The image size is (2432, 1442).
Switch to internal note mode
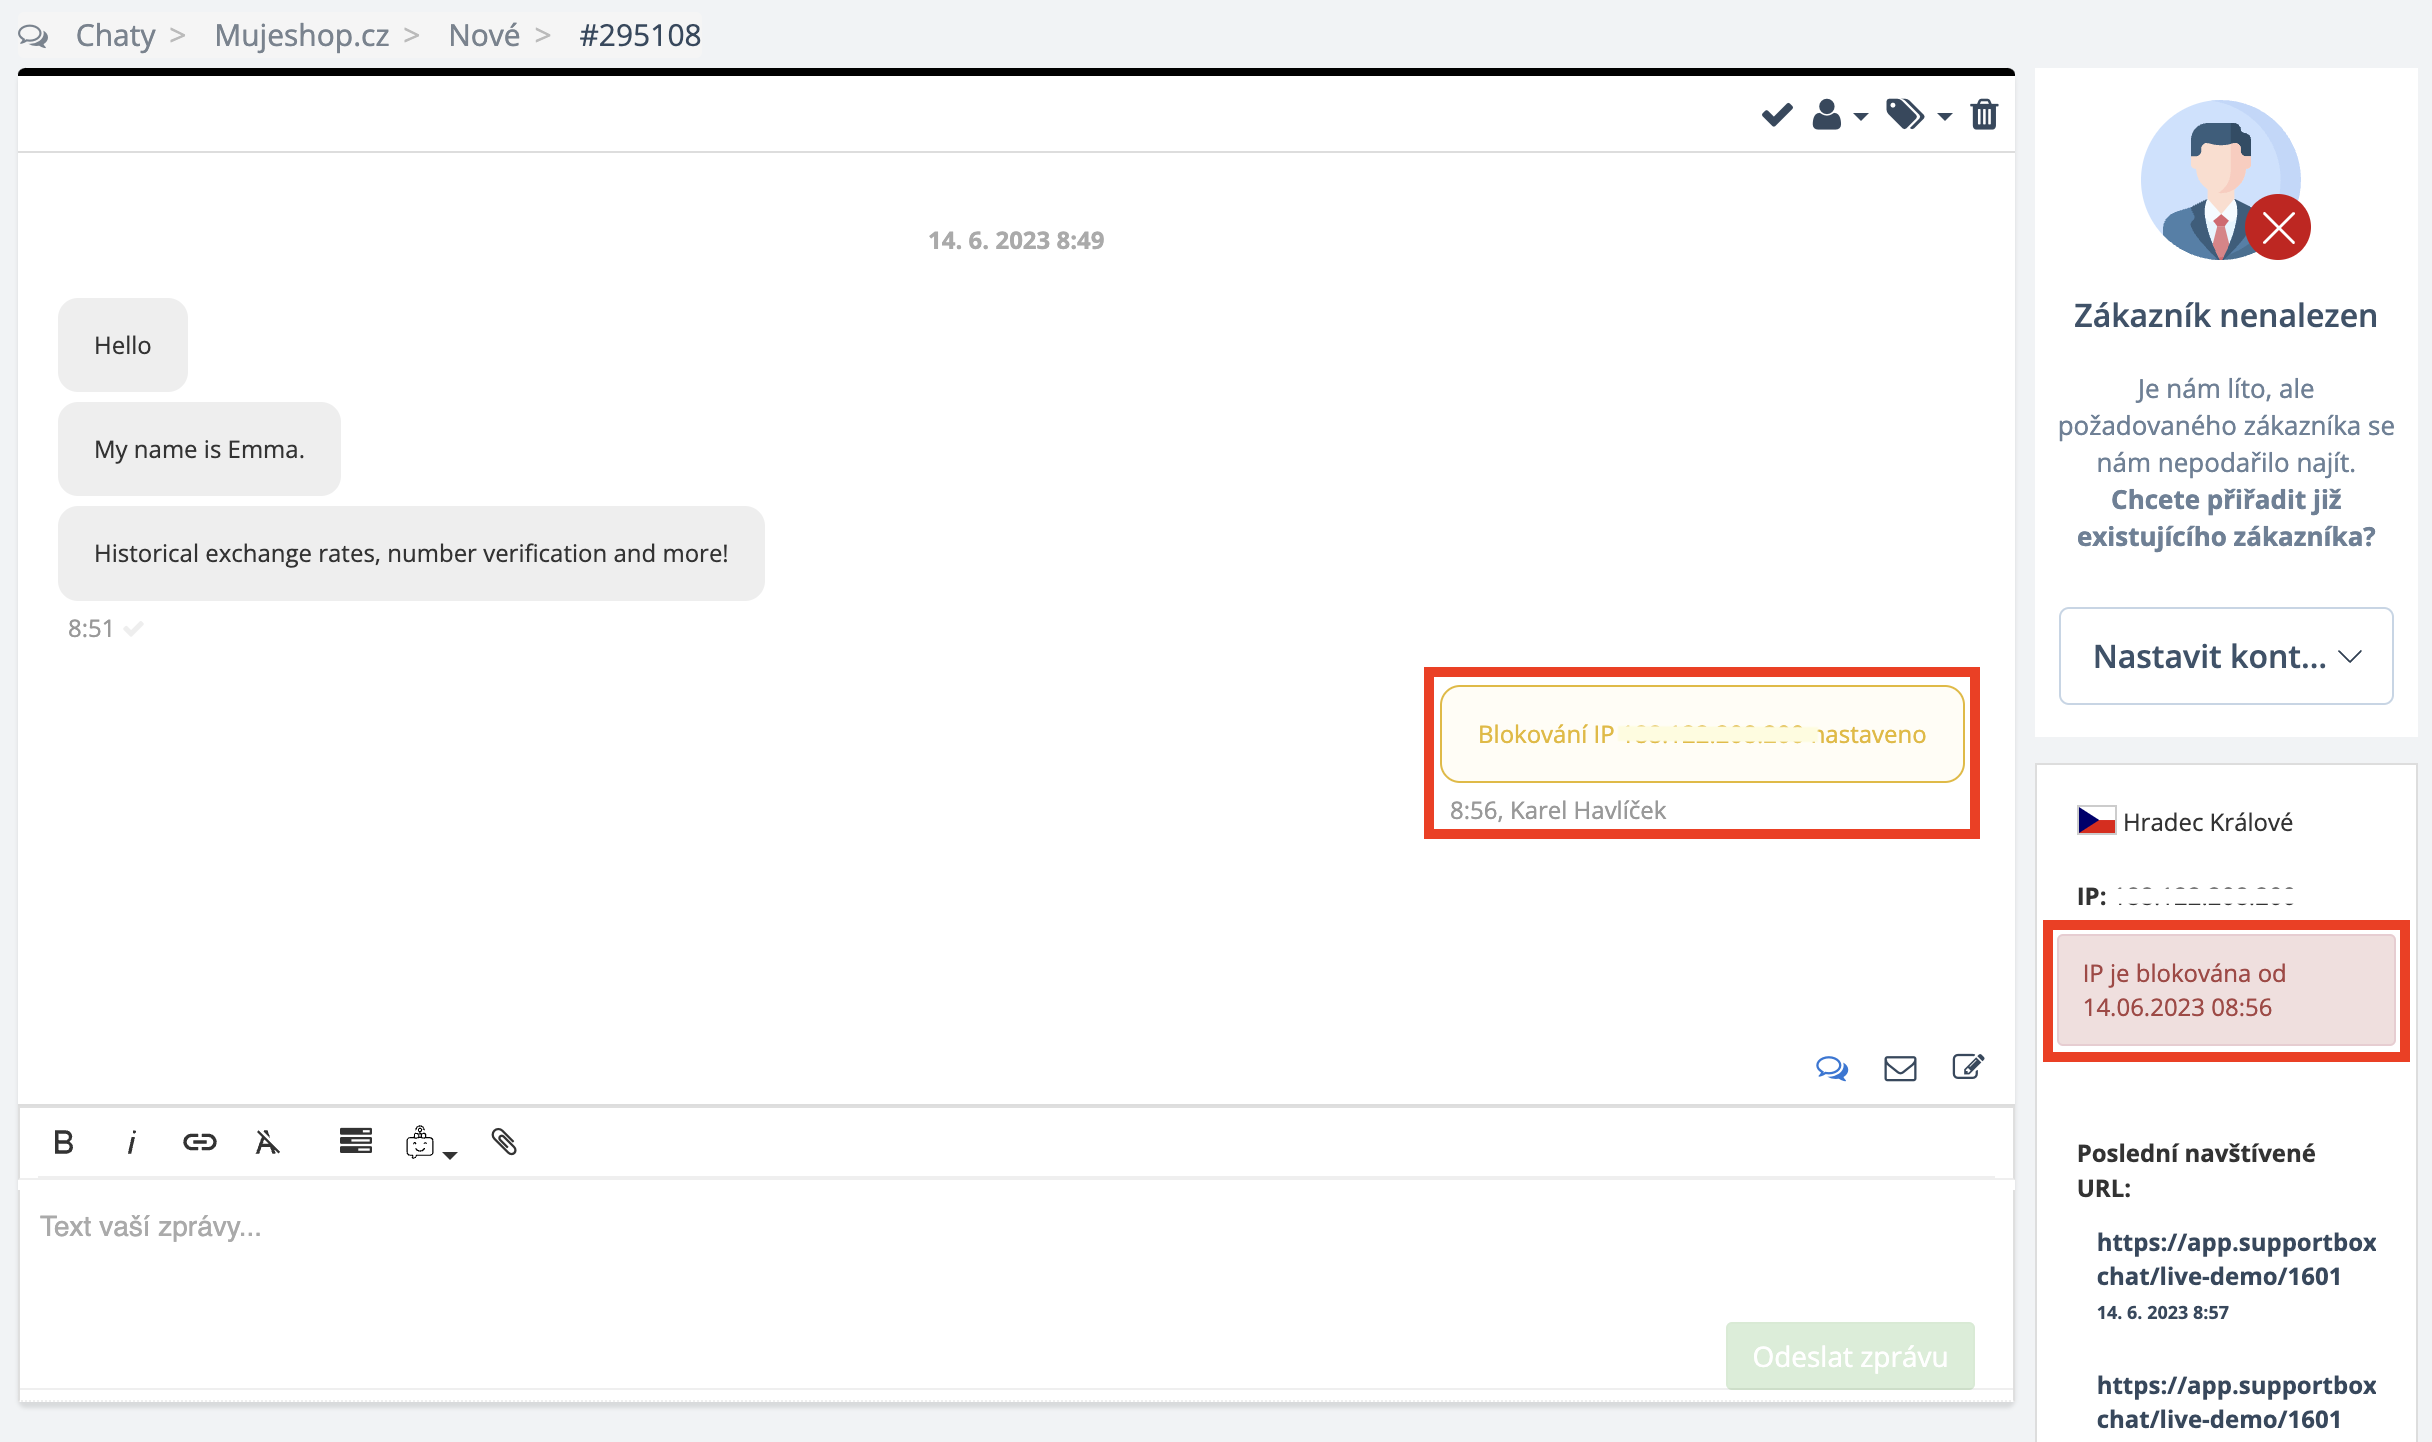1967,1067
